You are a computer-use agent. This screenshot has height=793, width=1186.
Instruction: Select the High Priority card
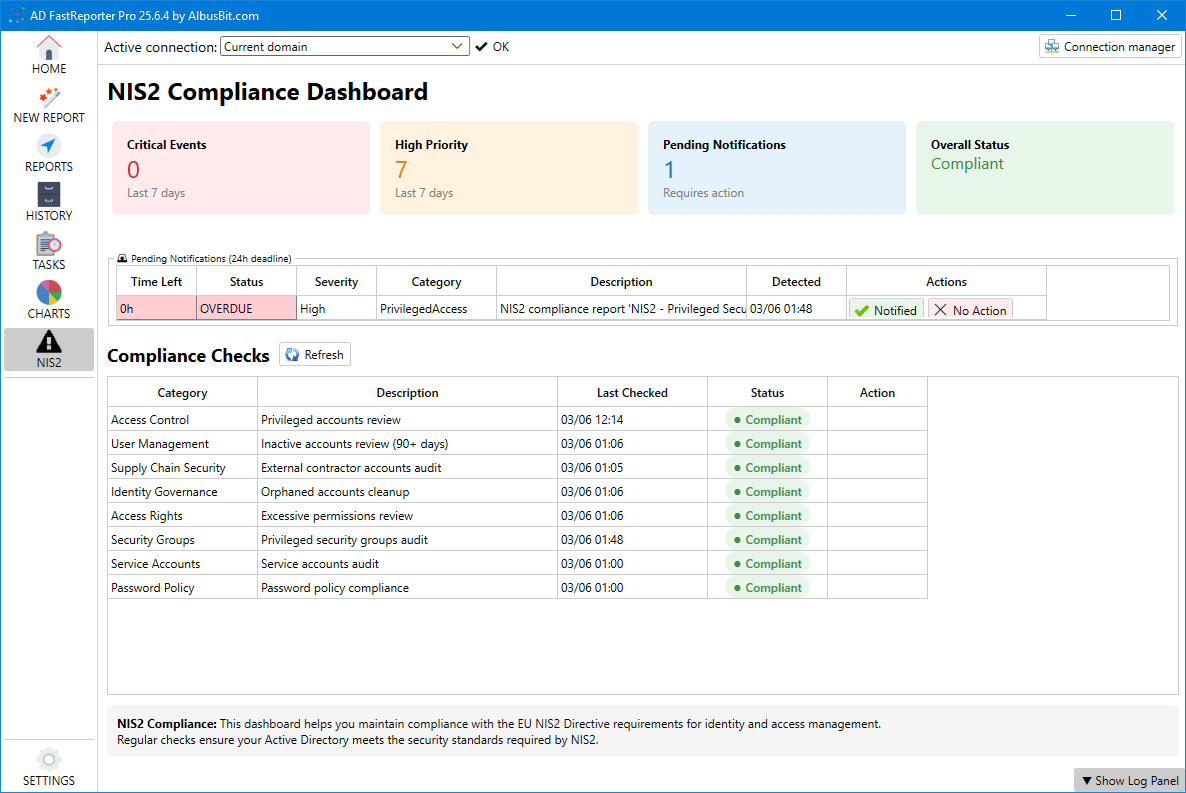click(508, 168)
